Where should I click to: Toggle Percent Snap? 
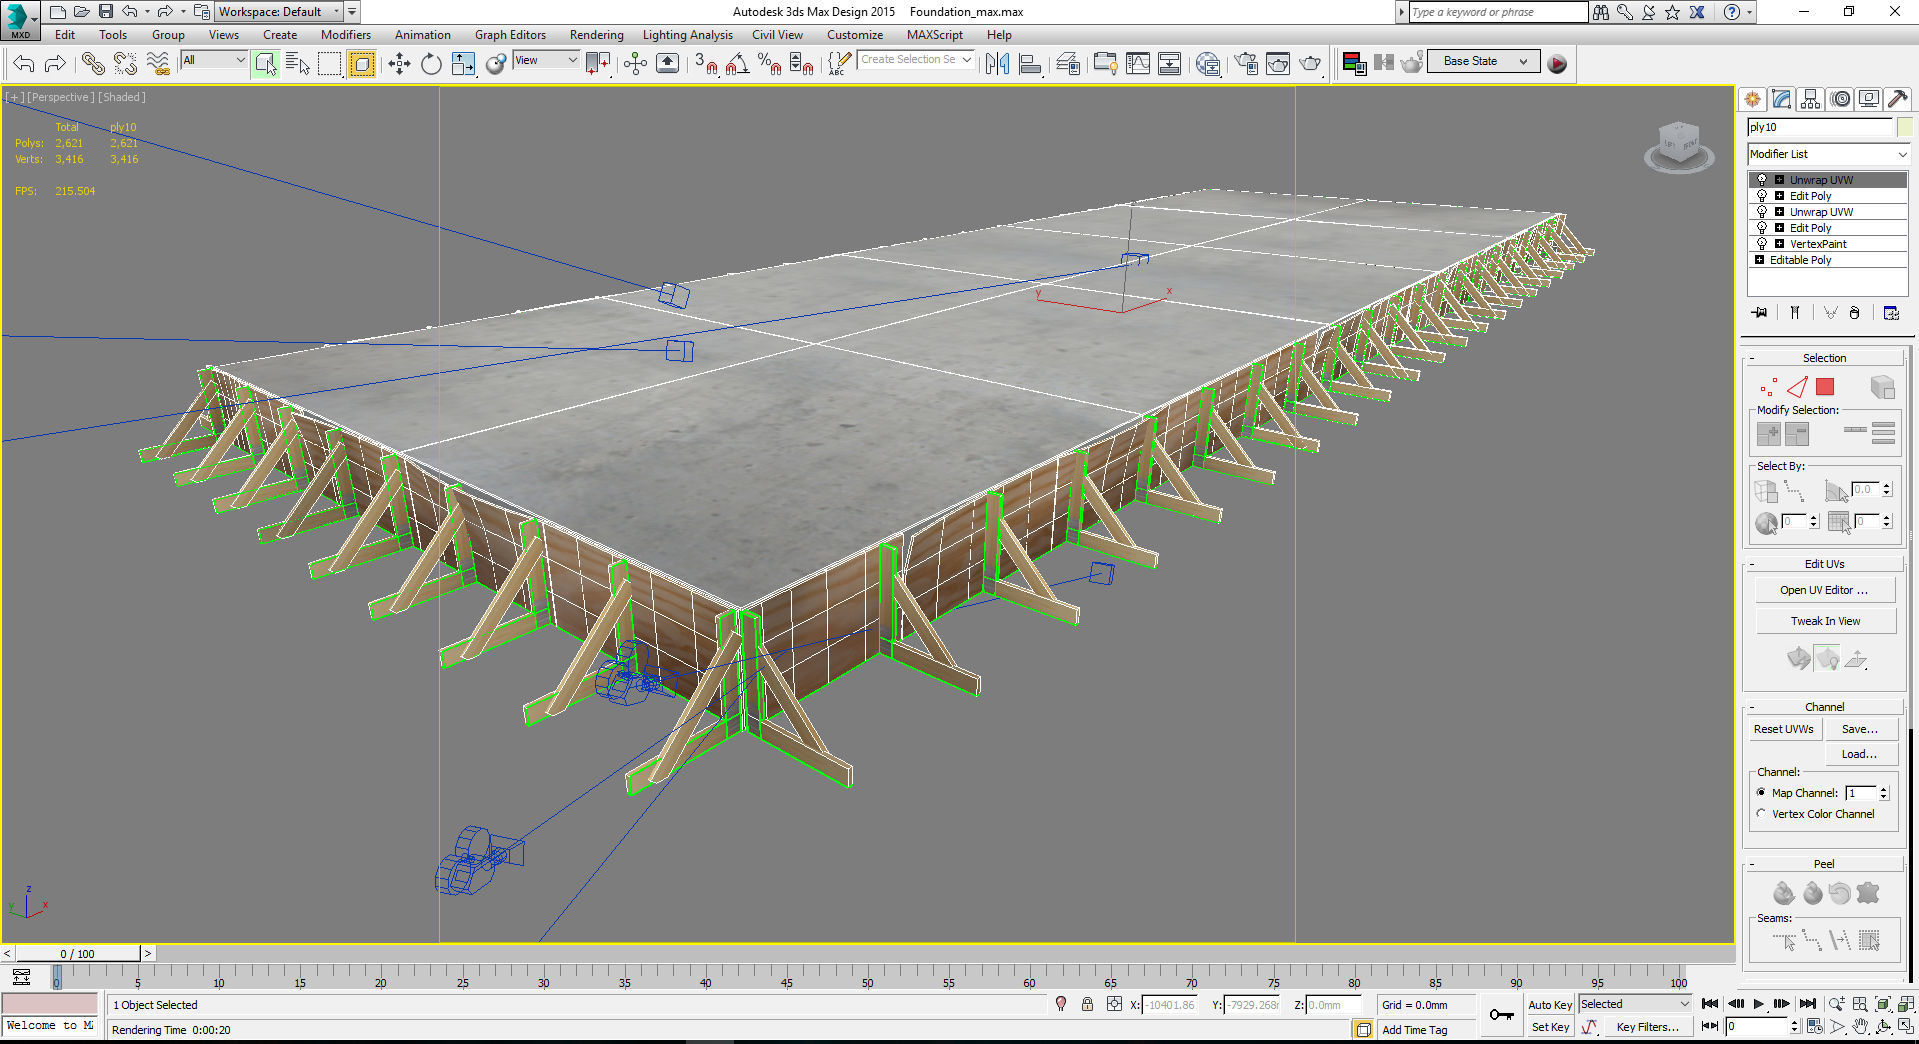click(770, 64)
